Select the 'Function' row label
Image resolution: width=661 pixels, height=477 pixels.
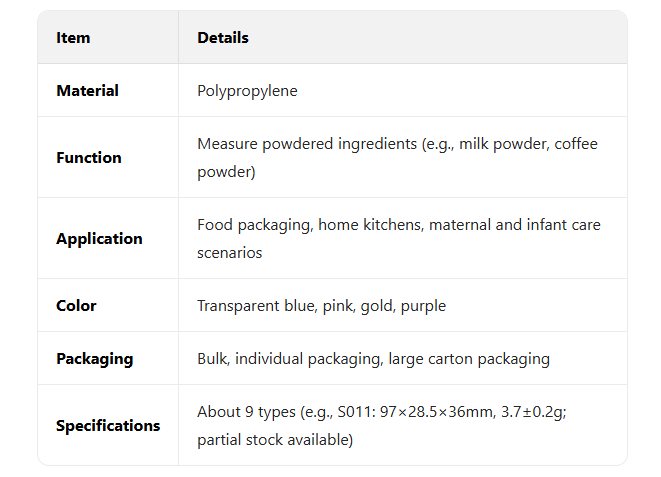pos(88,158)
